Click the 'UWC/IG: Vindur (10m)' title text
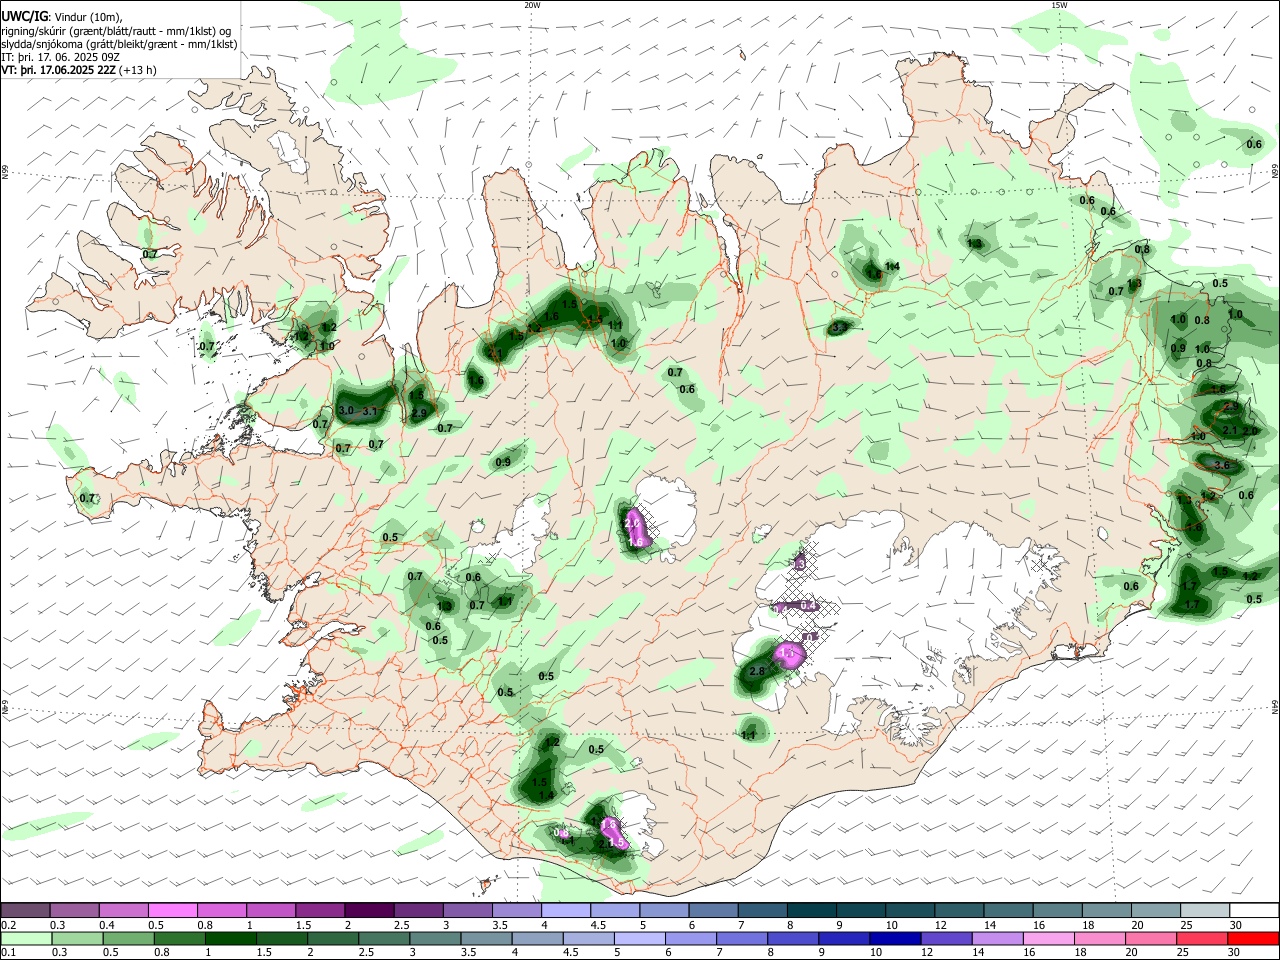 tap(62, 16)
